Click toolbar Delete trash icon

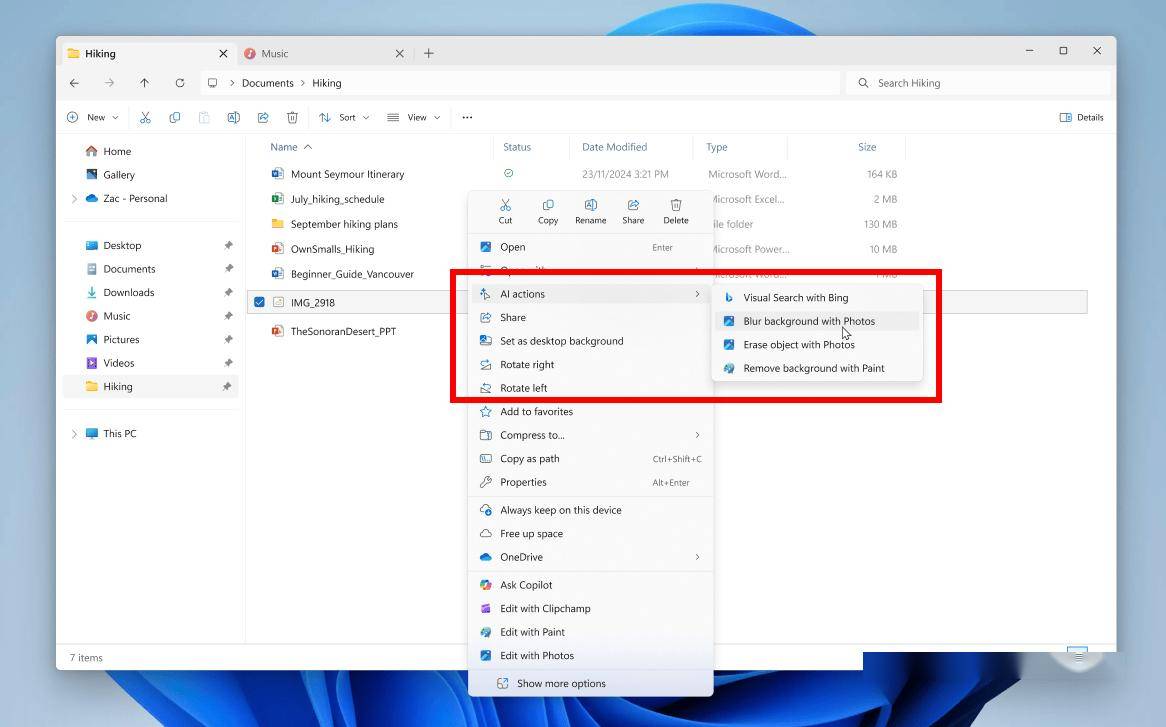(x=292, y=117)
